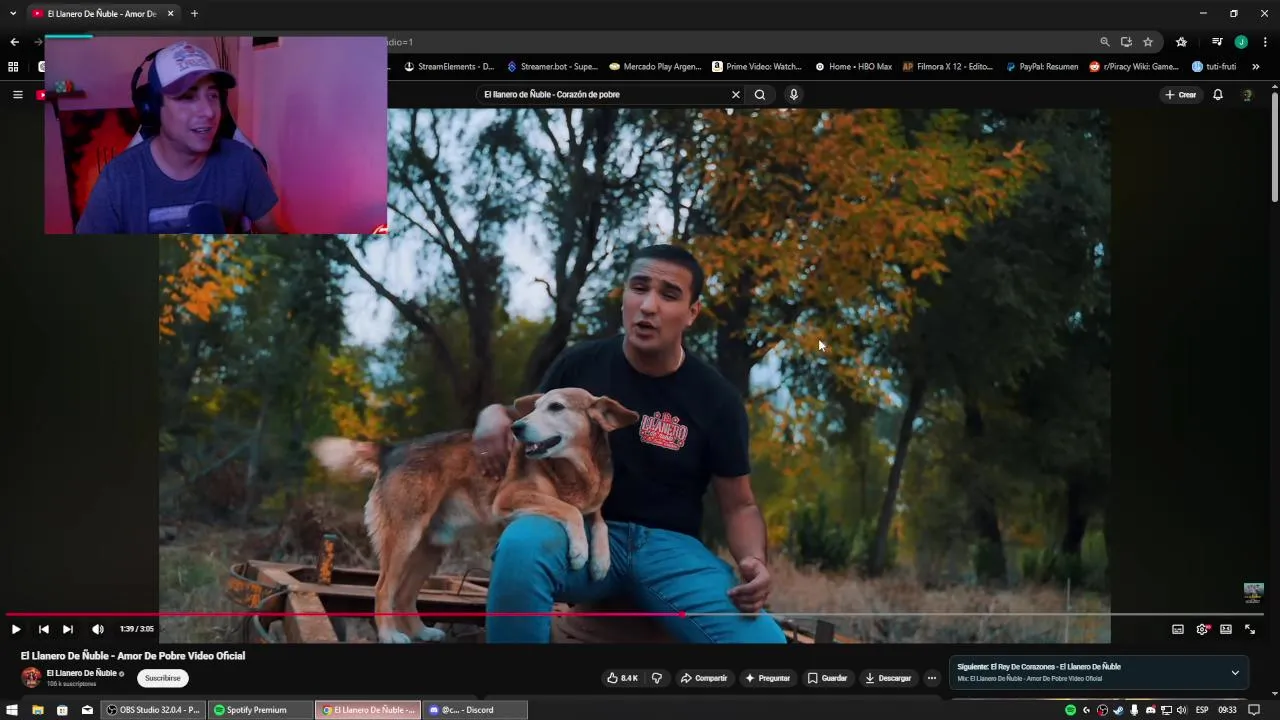This screenshot has width=1280, height=720.
Task: Switch to OBS Studio in taskbar
Action: point(154,710)
